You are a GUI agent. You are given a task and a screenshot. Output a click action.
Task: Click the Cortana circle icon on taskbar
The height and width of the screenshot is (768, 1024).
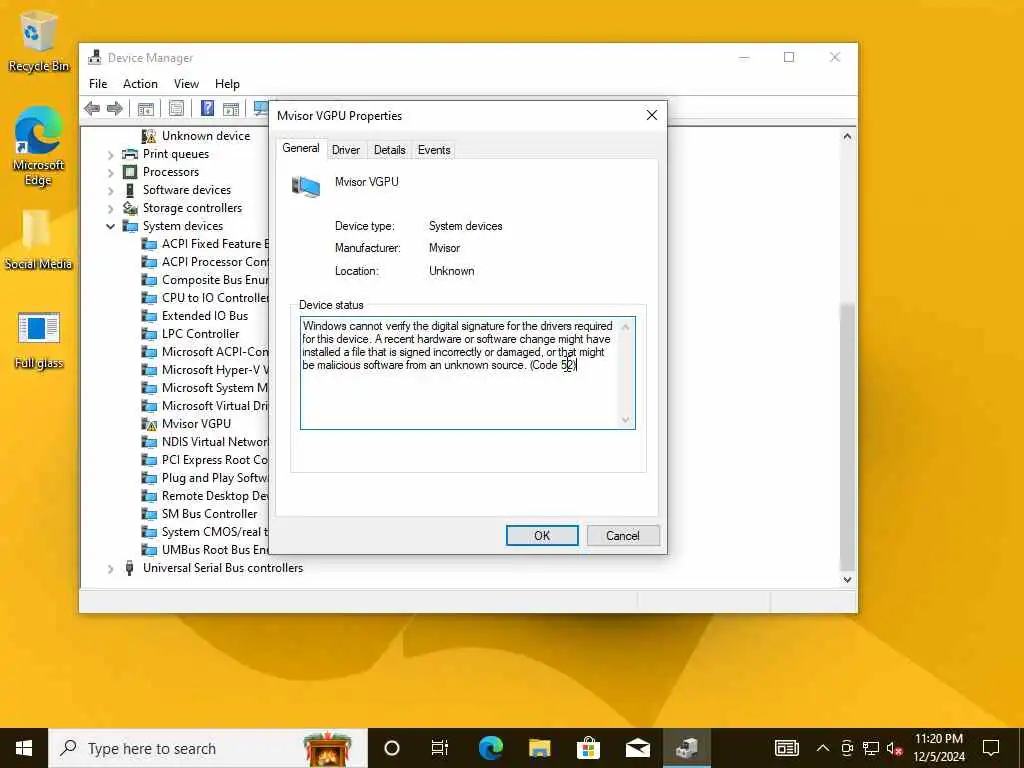point(392,748)
